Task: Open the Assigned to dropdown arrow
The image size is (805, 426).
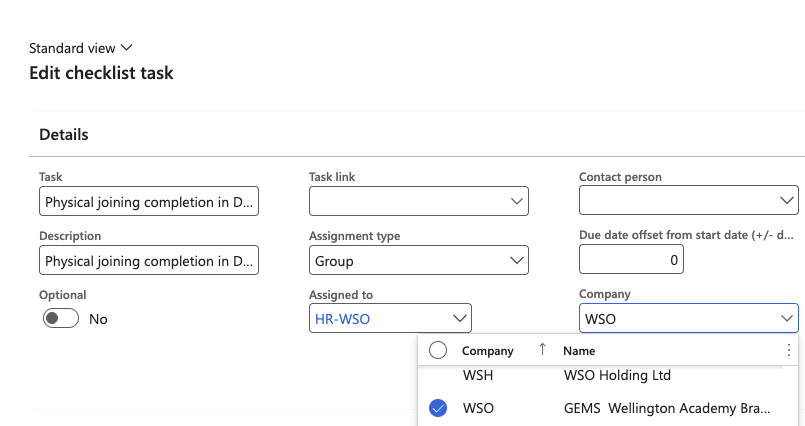Action: (459, 318)
